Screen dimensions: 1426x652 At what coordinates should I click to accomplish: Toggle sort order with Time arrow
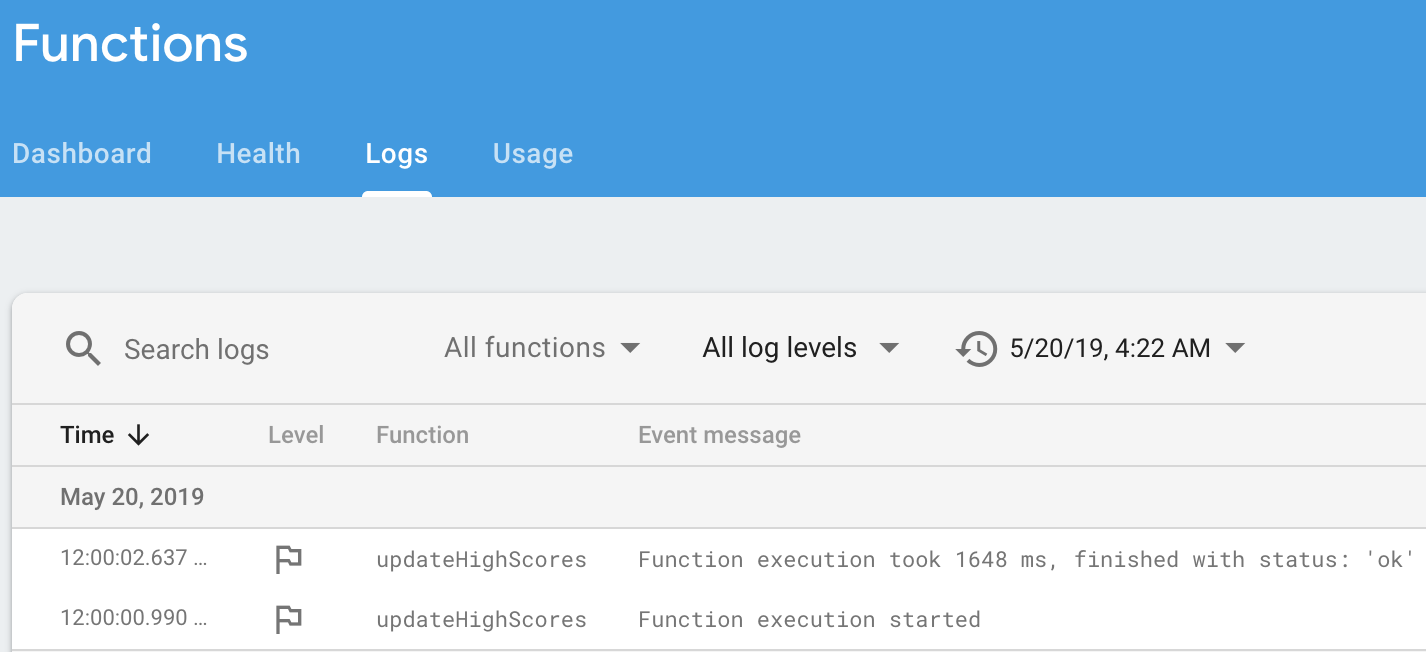click(139, 435)
